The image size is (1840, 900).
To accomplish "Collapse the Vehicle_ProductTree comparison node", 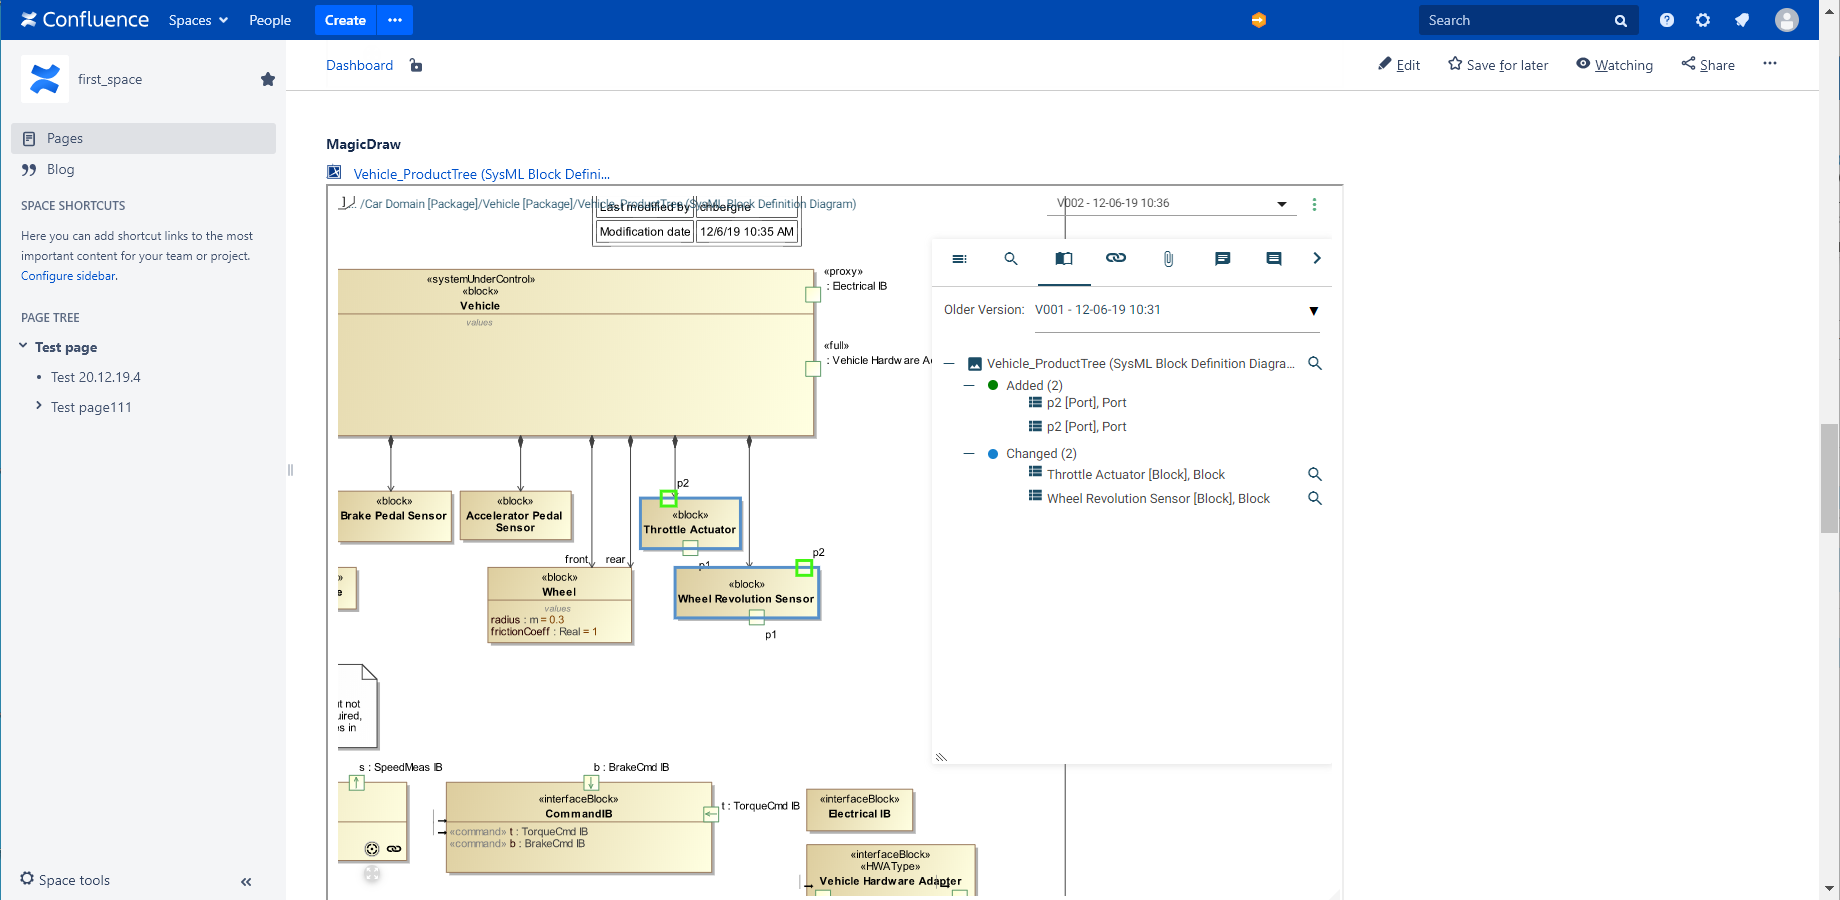I will 949,364.
